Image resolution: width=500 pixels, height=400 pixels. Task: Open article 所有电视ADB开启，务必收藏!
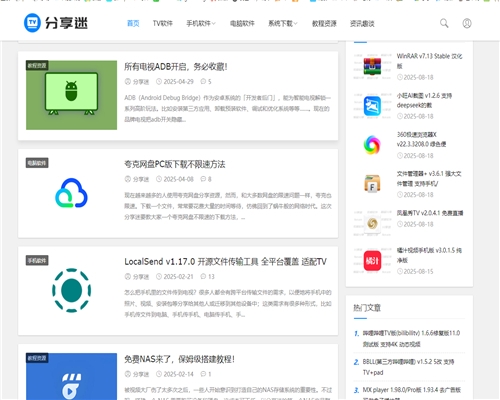coord(176,67)
